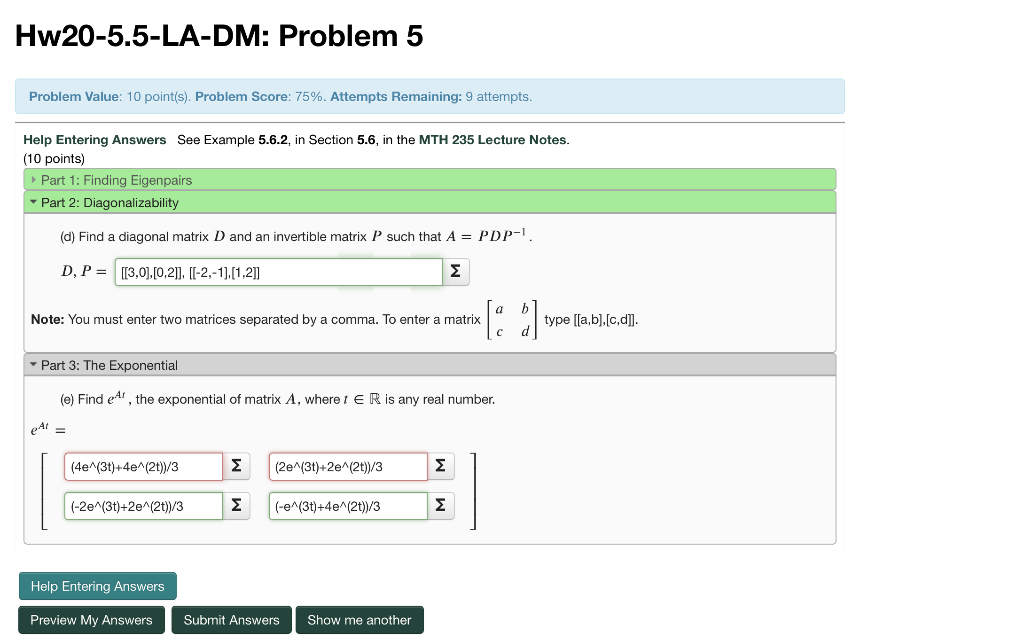This screenshot has height=640, width=1024.
Task: Open equation editor for bottom-left exponential entry
Action: point(236,505)
